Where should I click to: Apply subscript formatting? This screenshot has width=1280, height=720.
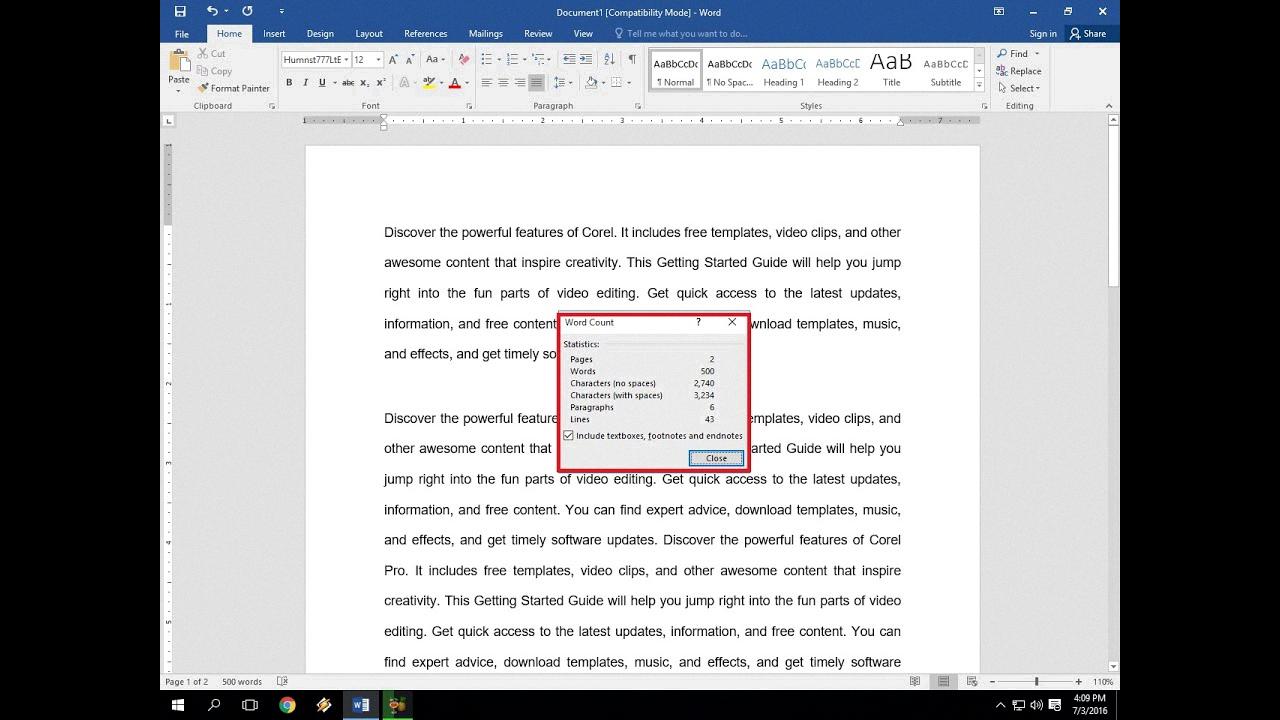(363, 83)
